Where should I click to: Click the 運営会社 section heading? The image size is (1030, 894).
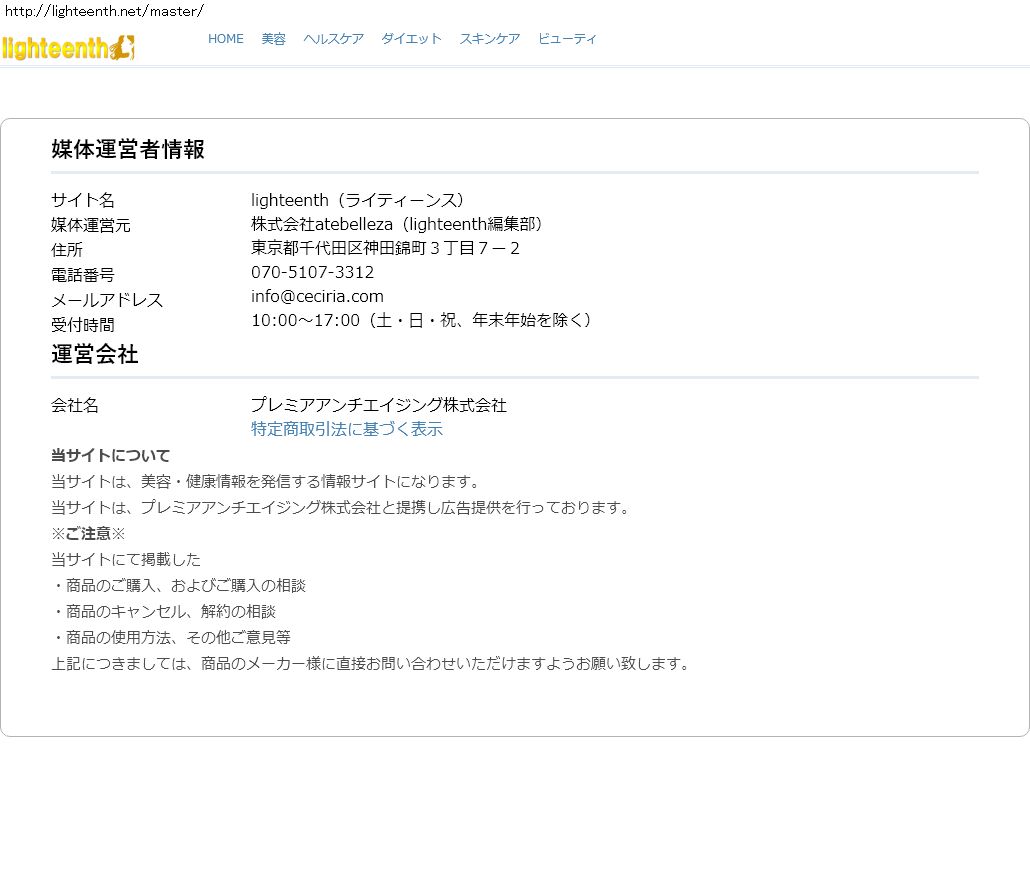95,354
